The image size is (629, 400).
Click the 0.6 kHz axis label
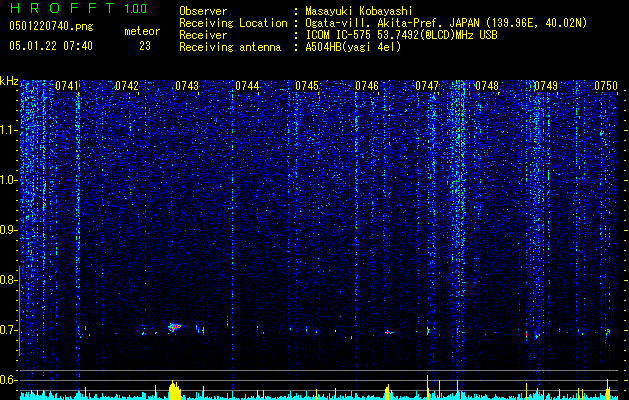(8, 380)
